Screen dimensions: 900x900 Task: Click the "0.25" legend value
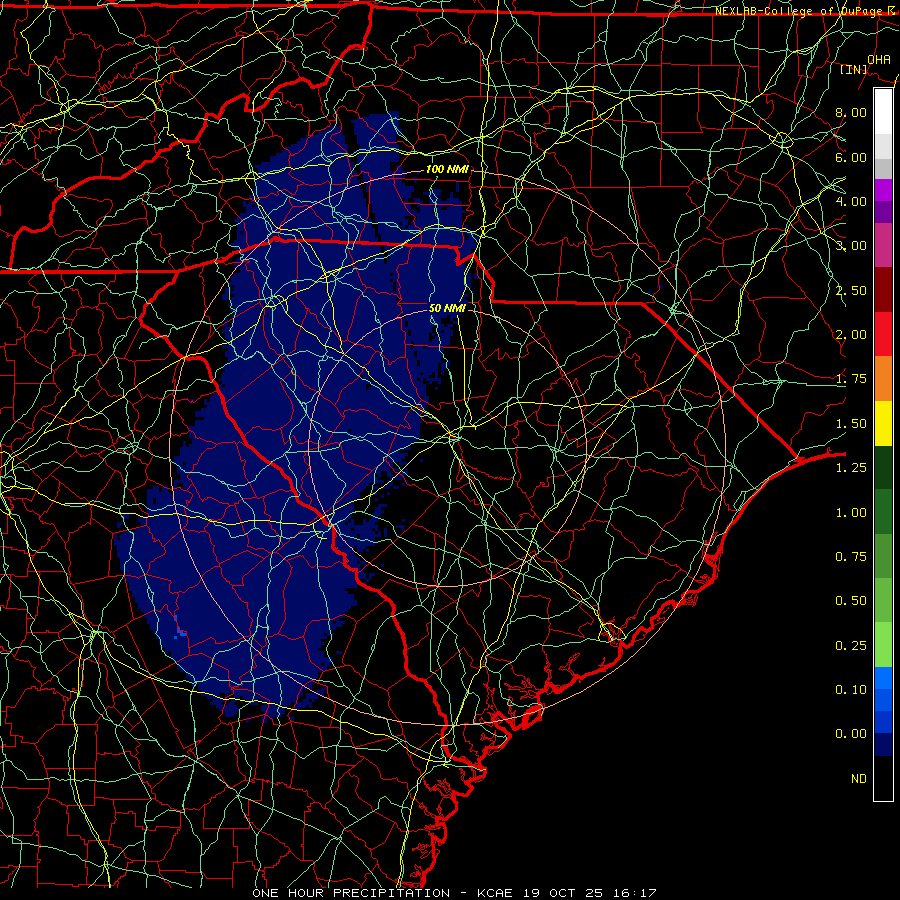pos(851,646)
